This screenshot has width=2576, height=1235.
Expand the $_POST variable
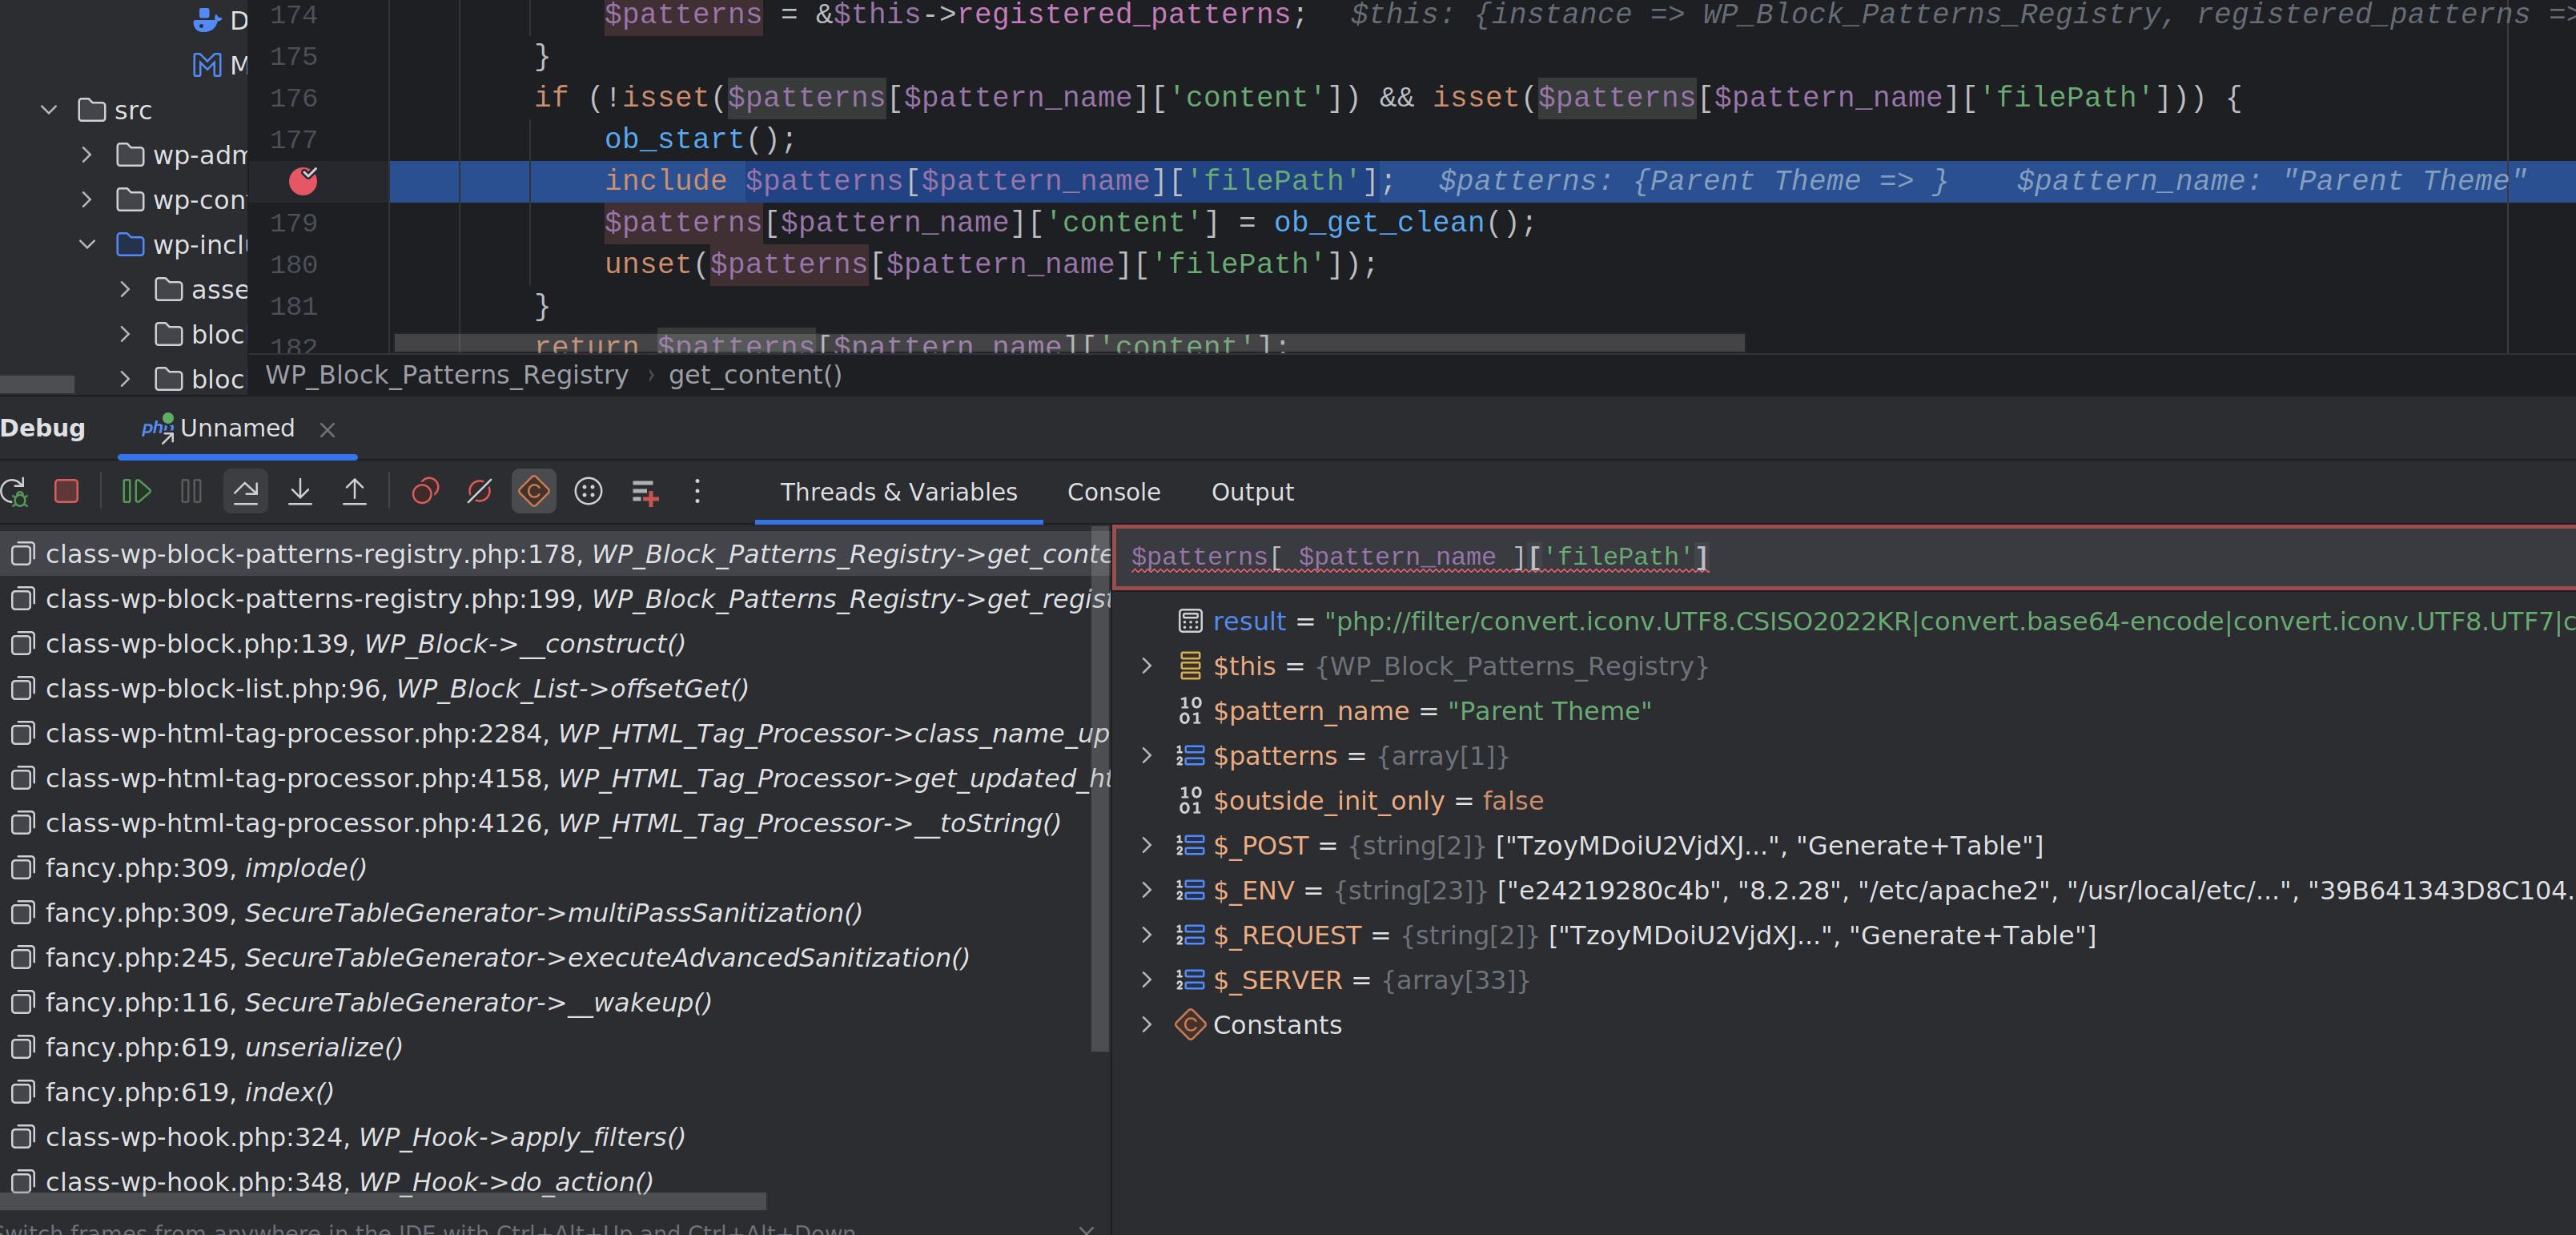point(1147,846)
